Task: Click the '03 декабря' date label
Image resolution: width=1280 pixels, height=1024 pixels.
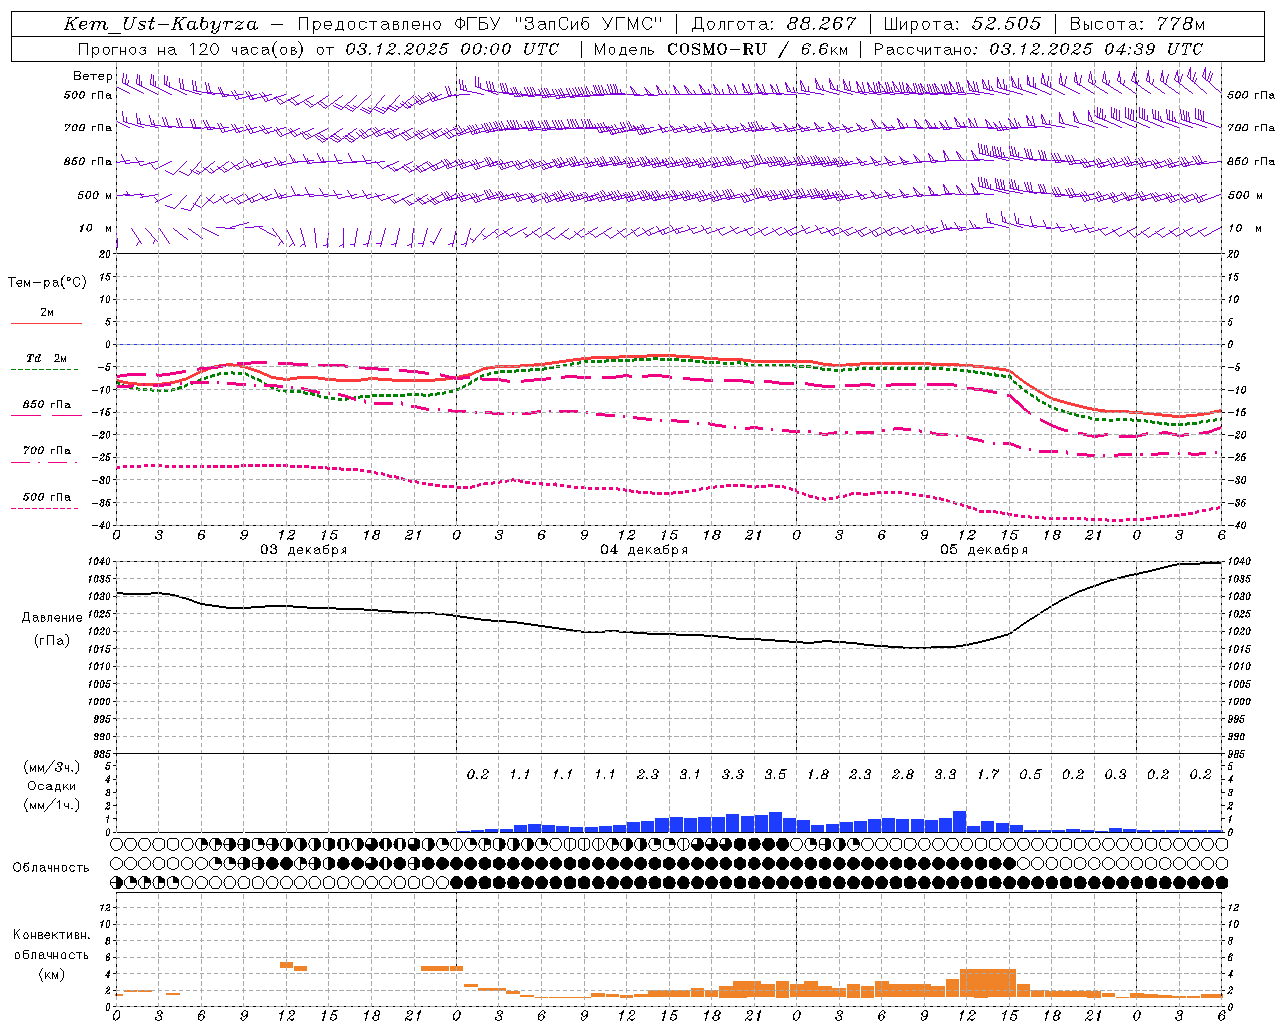Action: click(x=304, y=550)
